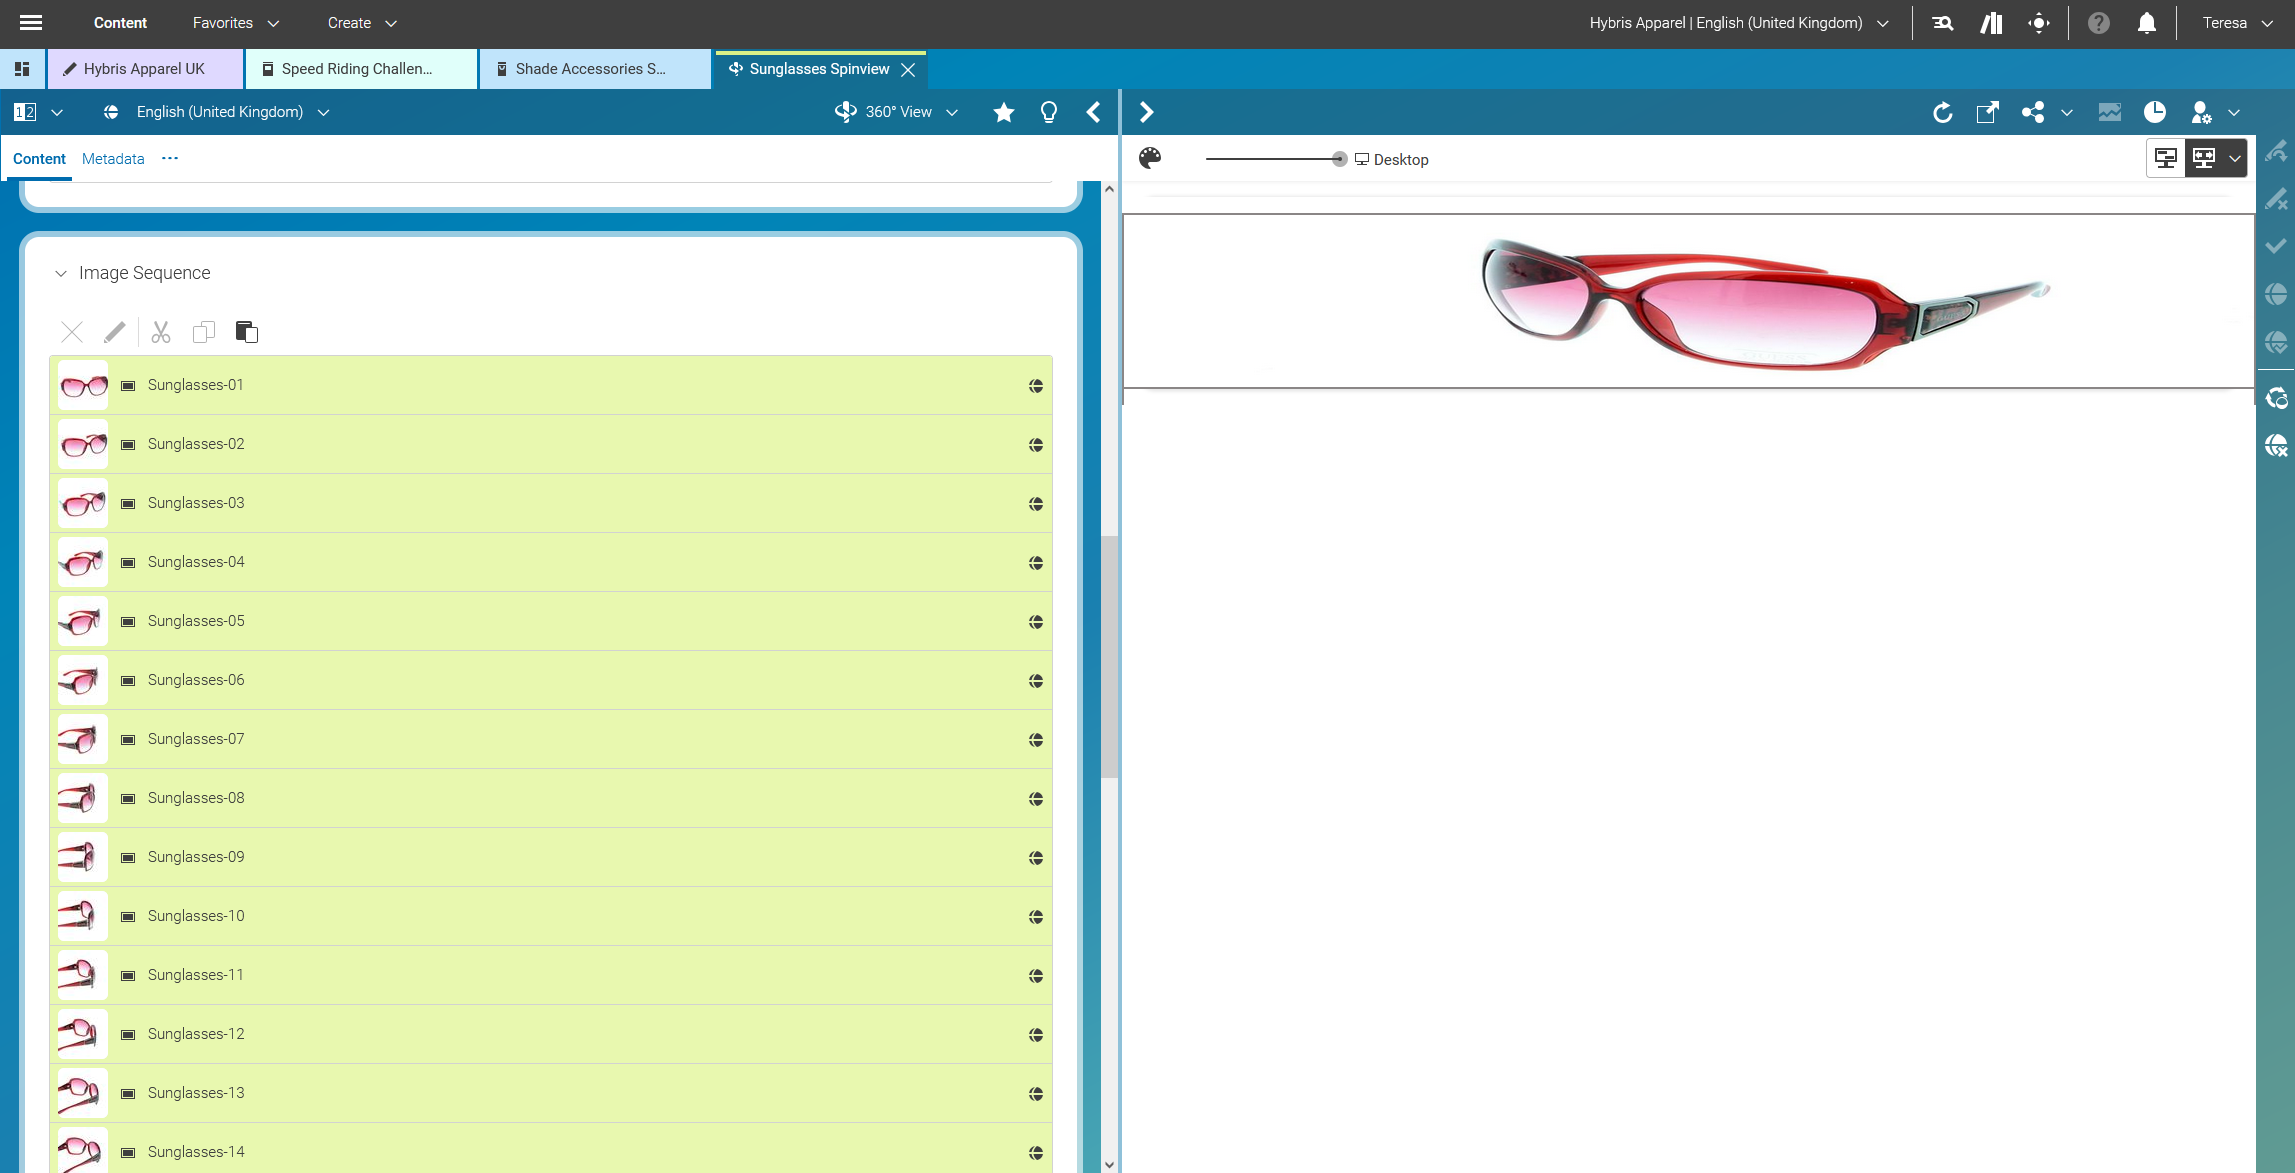Open the help question mark icon
Image resolution: width=2295 pixels, height=1173 pixels.
coord(2098,23)
